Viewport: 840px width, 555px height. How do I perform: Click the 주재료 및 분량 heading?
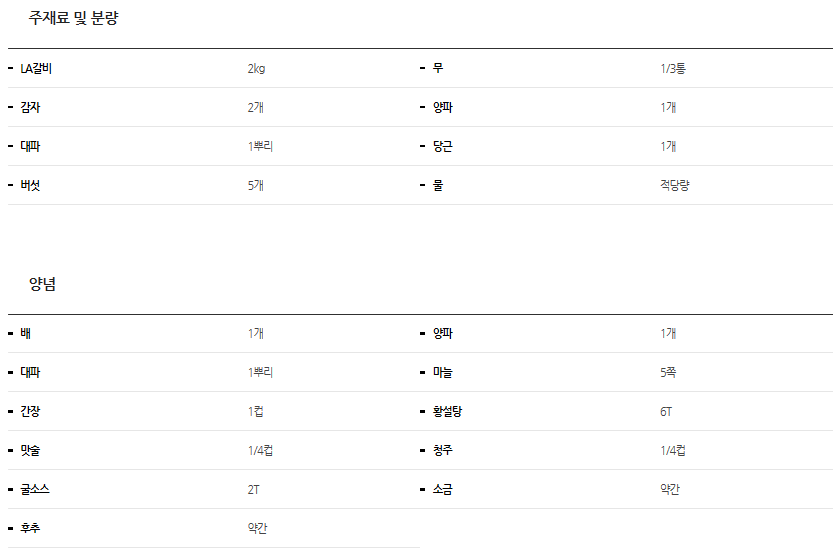[73, 18]
